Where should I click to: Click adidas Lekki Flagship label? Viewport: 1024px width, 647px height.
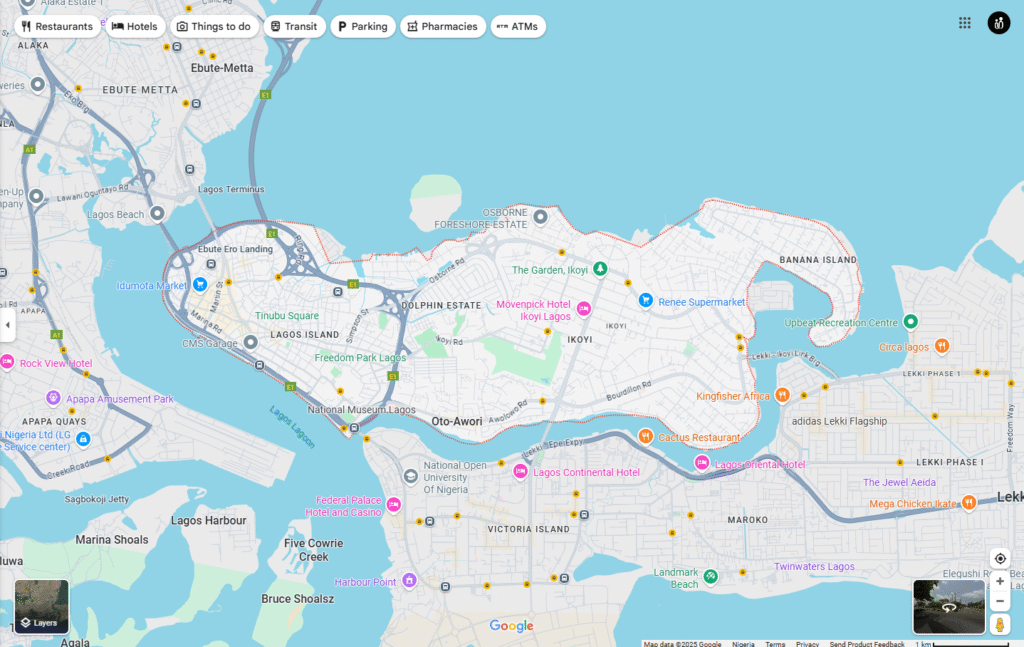pos(839,422)
